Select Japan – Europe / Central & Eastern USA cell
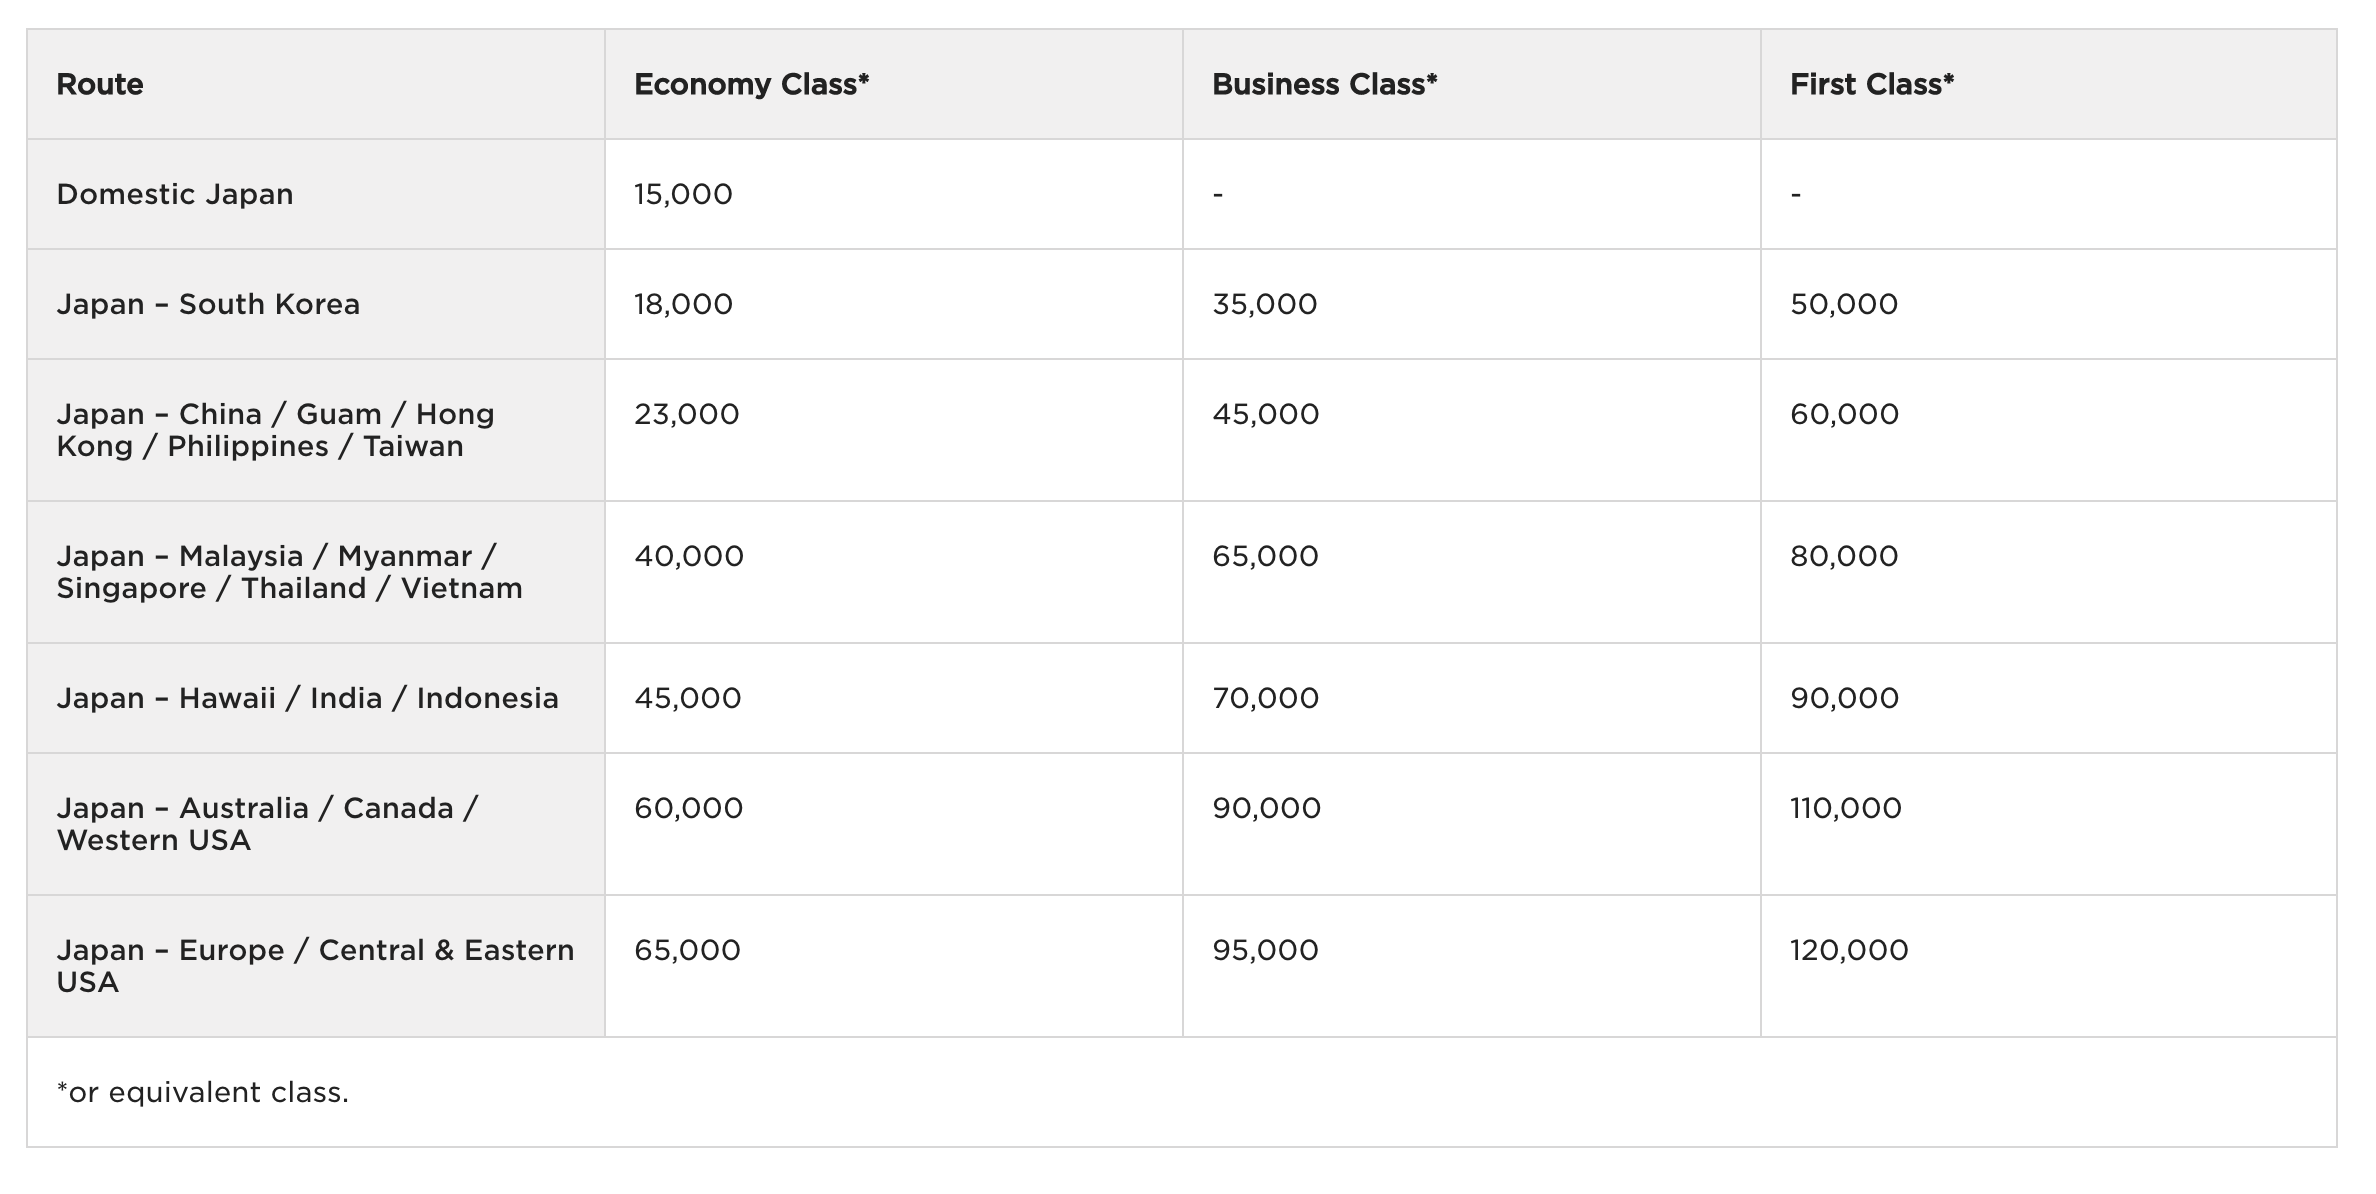The image size is (2376, 1194). 316,966
